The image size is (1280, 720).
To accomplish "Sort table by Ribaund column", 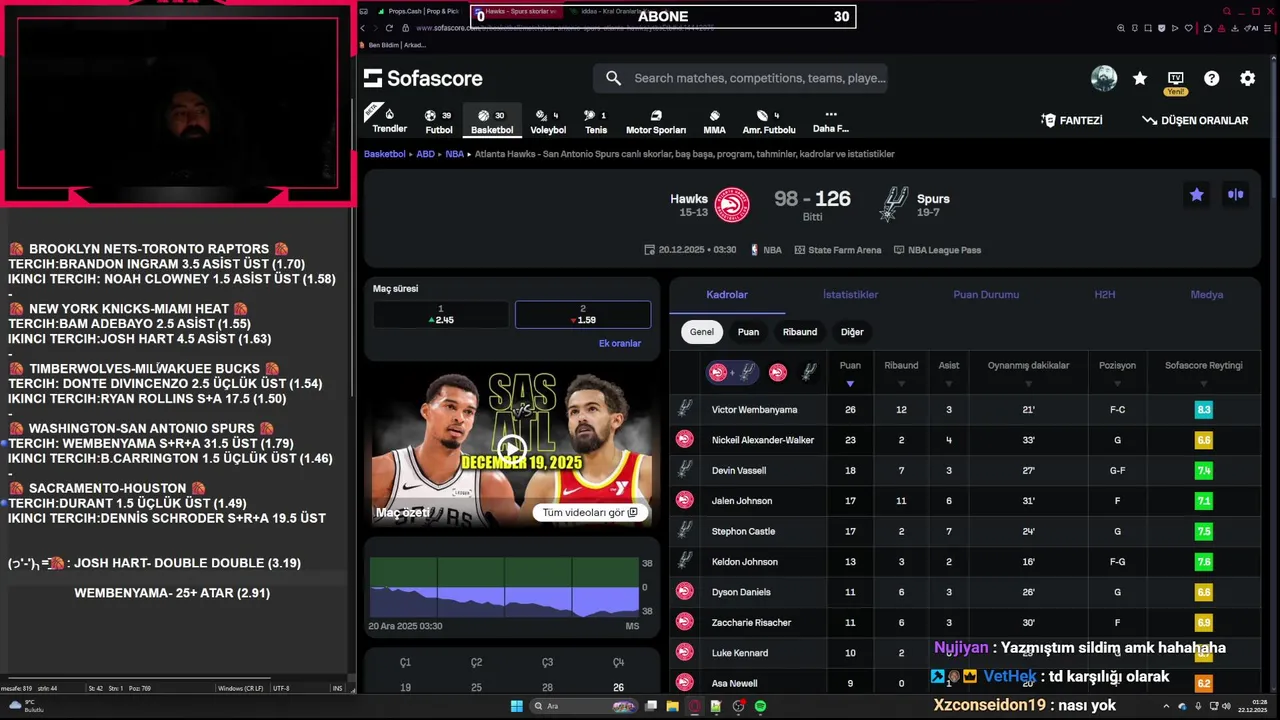I will tap(901, 373).
